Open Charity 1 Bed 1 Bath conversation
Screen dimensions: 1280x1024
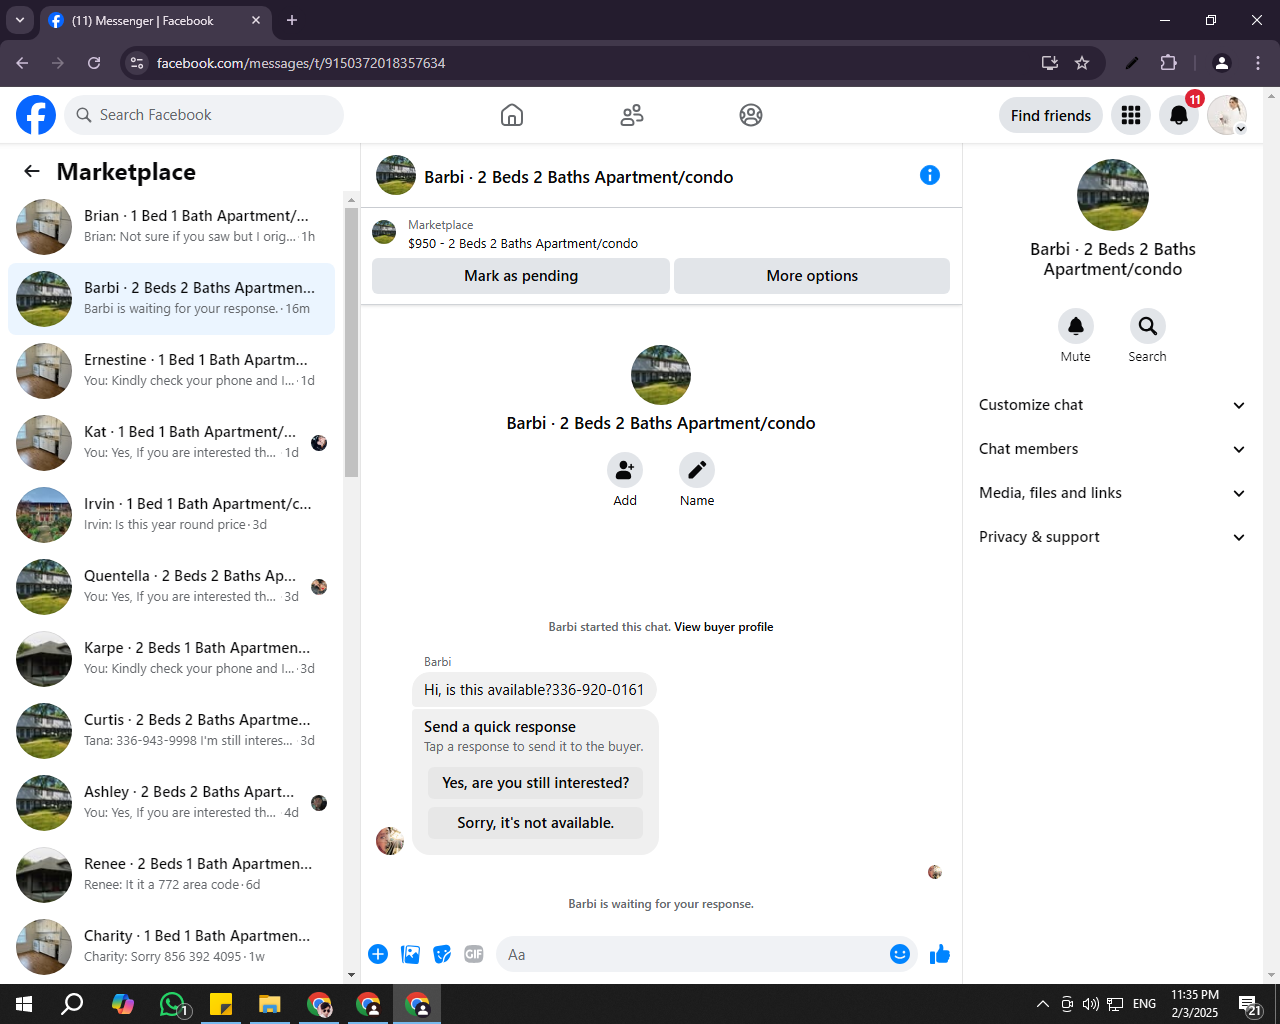pyautogui.click(x=172, y=947)
